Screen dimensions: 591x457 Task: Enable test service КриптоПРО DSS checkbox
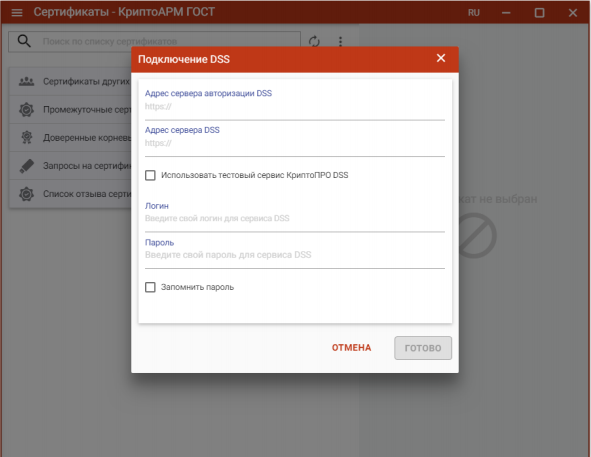point(150,175)
